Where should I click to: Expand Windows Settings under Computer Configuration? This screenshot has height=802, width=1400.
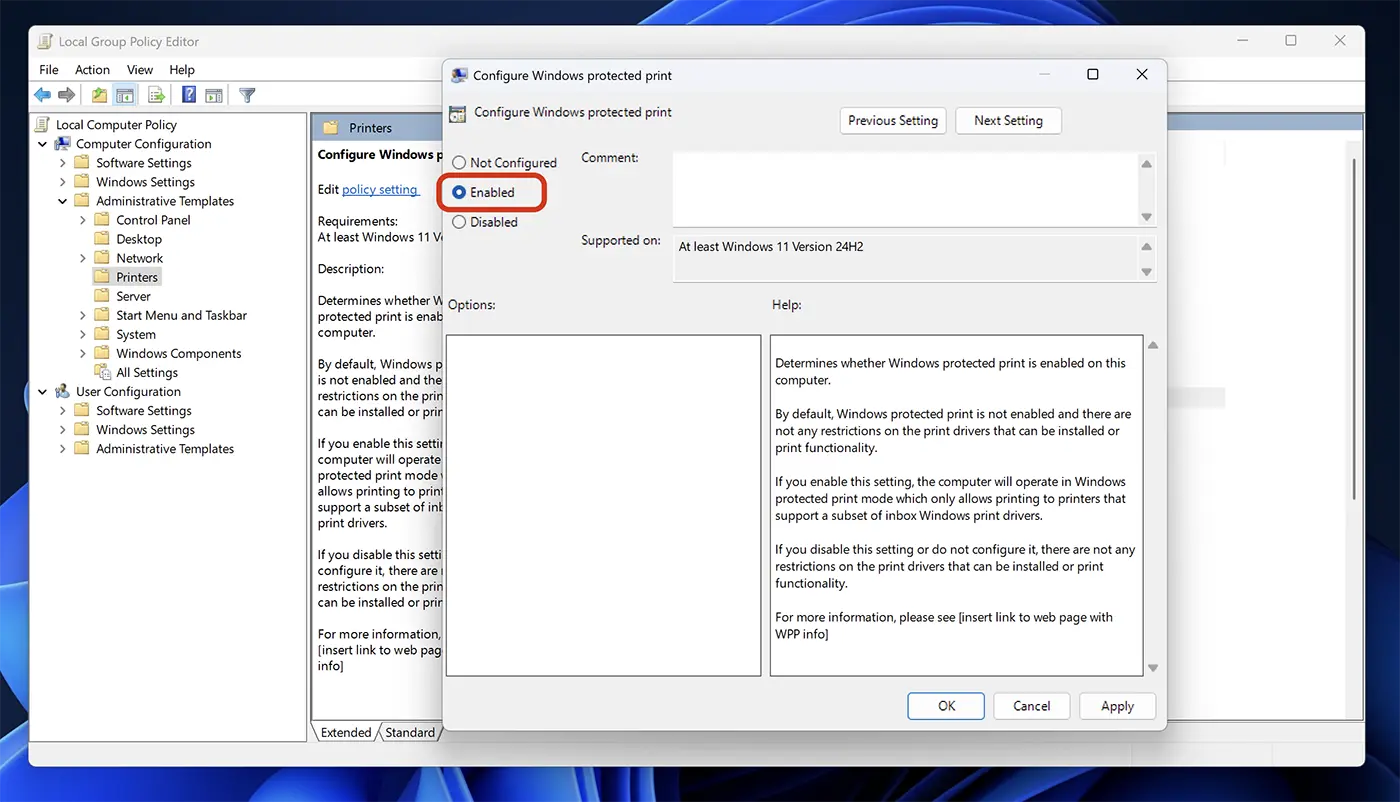tap(63, 182)
